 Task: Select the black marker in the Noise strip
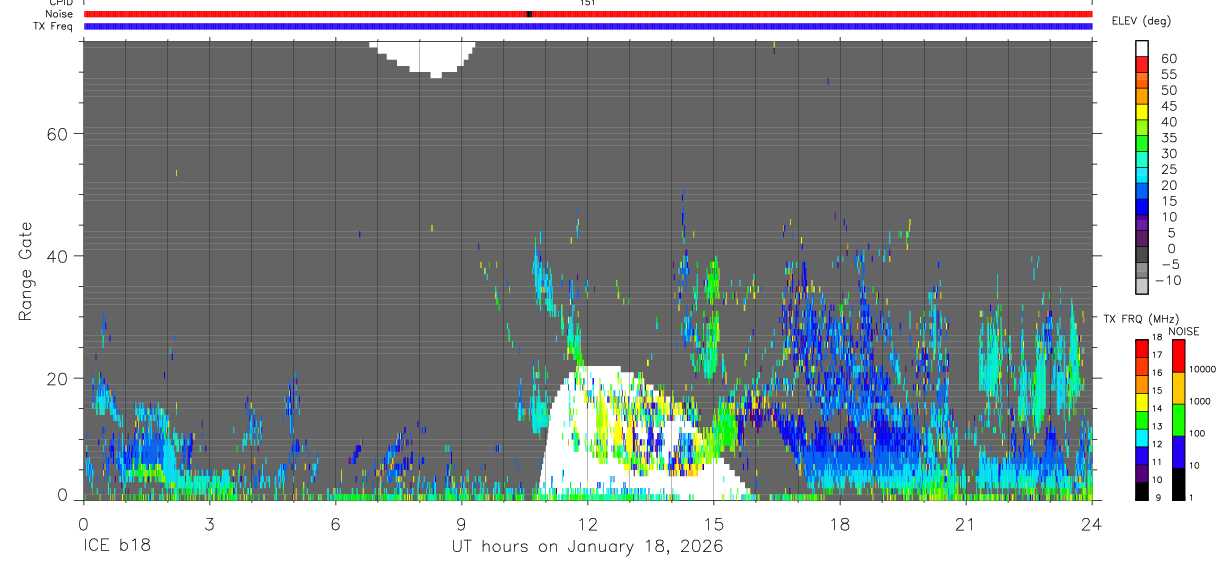[x=529, y=14]
